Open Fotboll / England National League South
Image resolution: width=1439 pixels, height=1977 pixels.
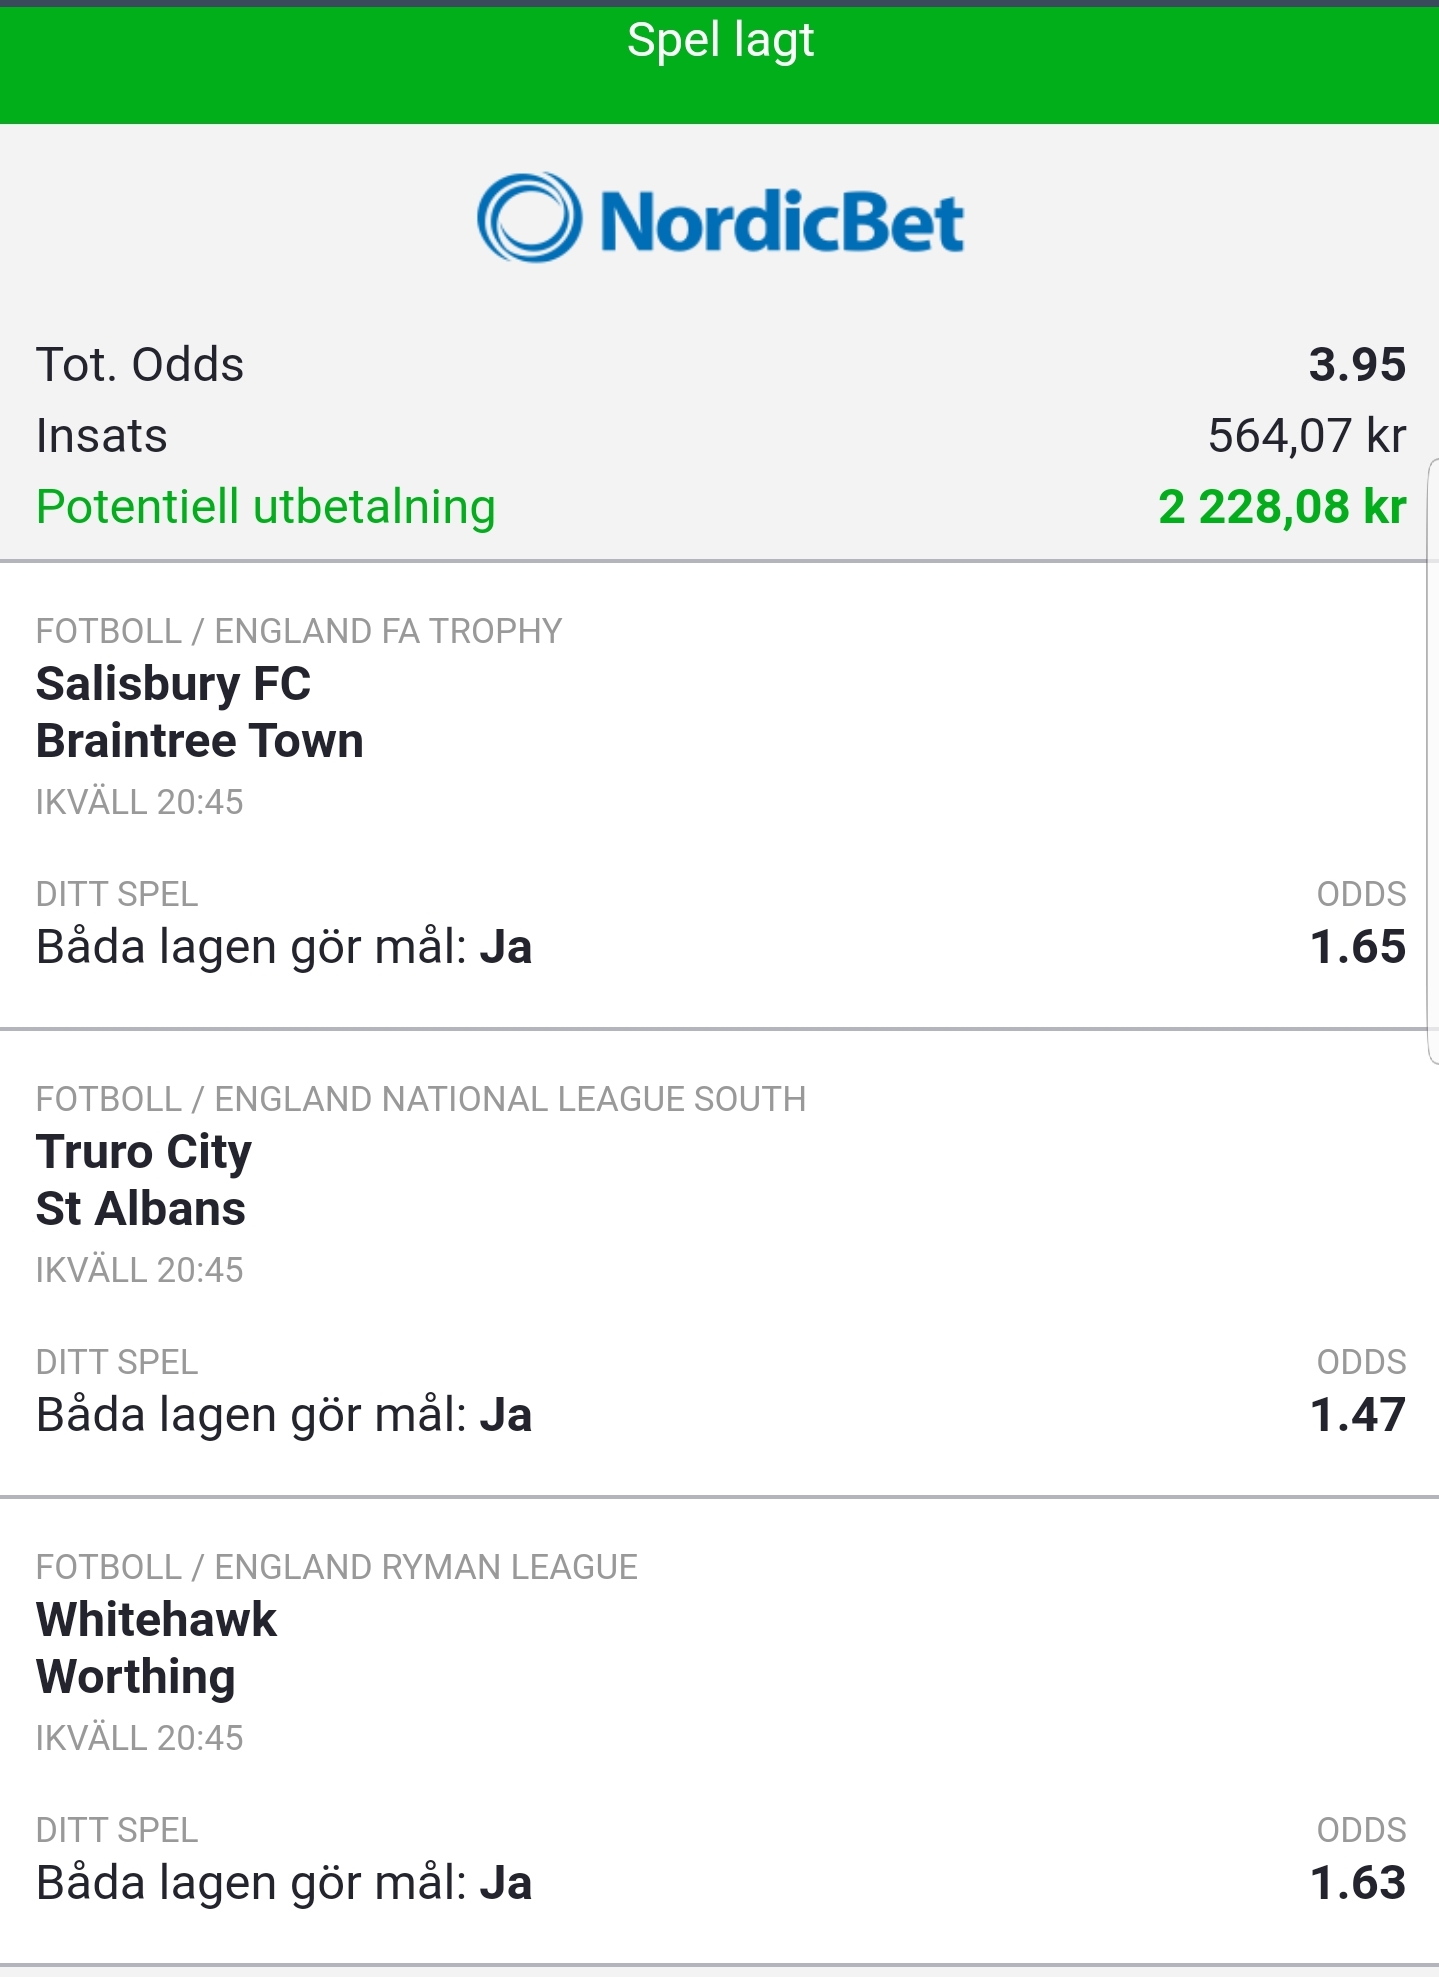421,1099
